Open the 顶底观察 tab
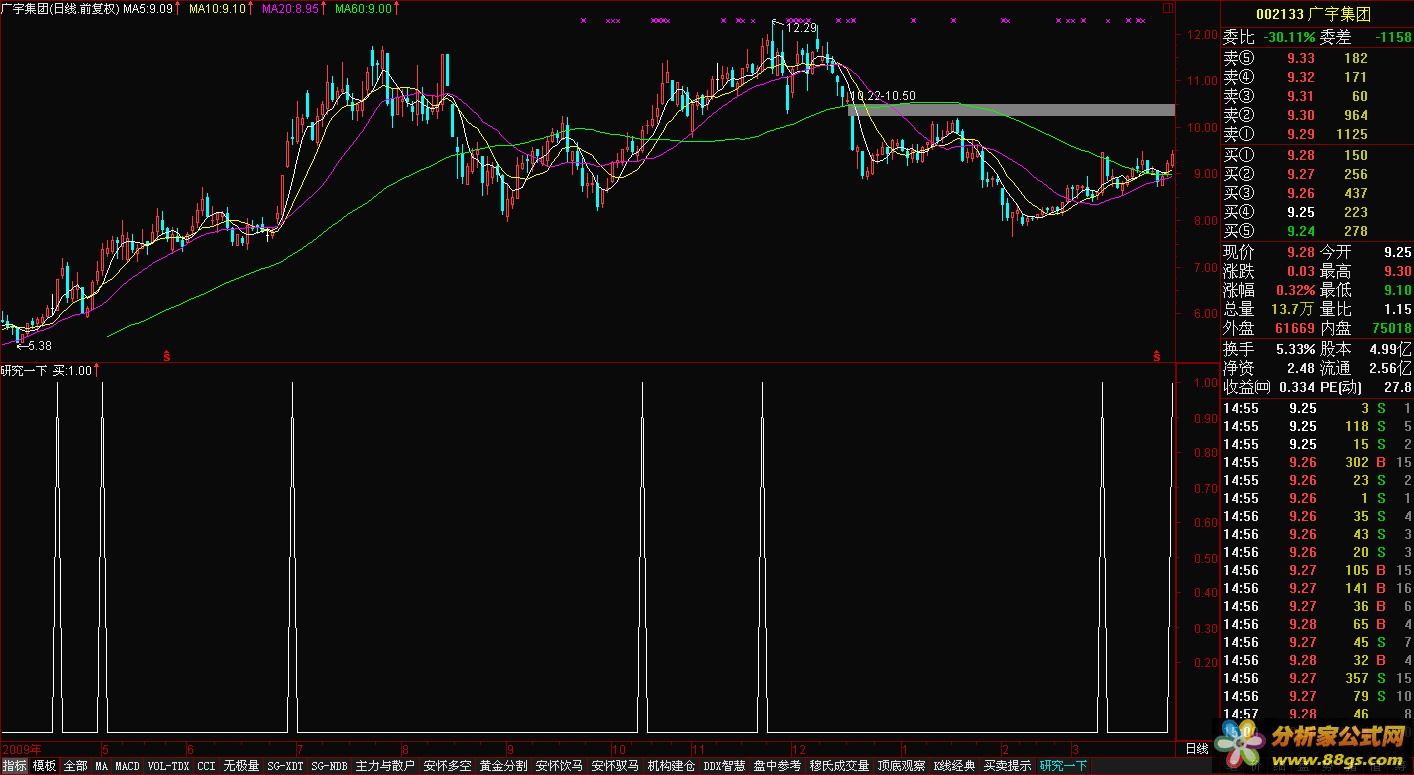The width and height of the screenshot is (1414, 775). coord(901,766)
